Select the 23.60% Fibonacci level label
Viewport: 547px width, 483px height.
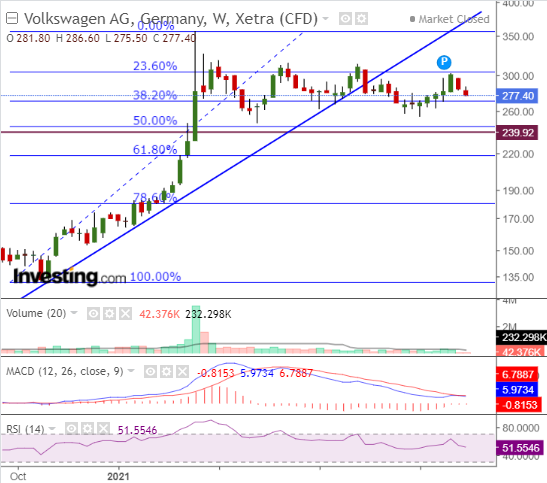coord(155,66)
